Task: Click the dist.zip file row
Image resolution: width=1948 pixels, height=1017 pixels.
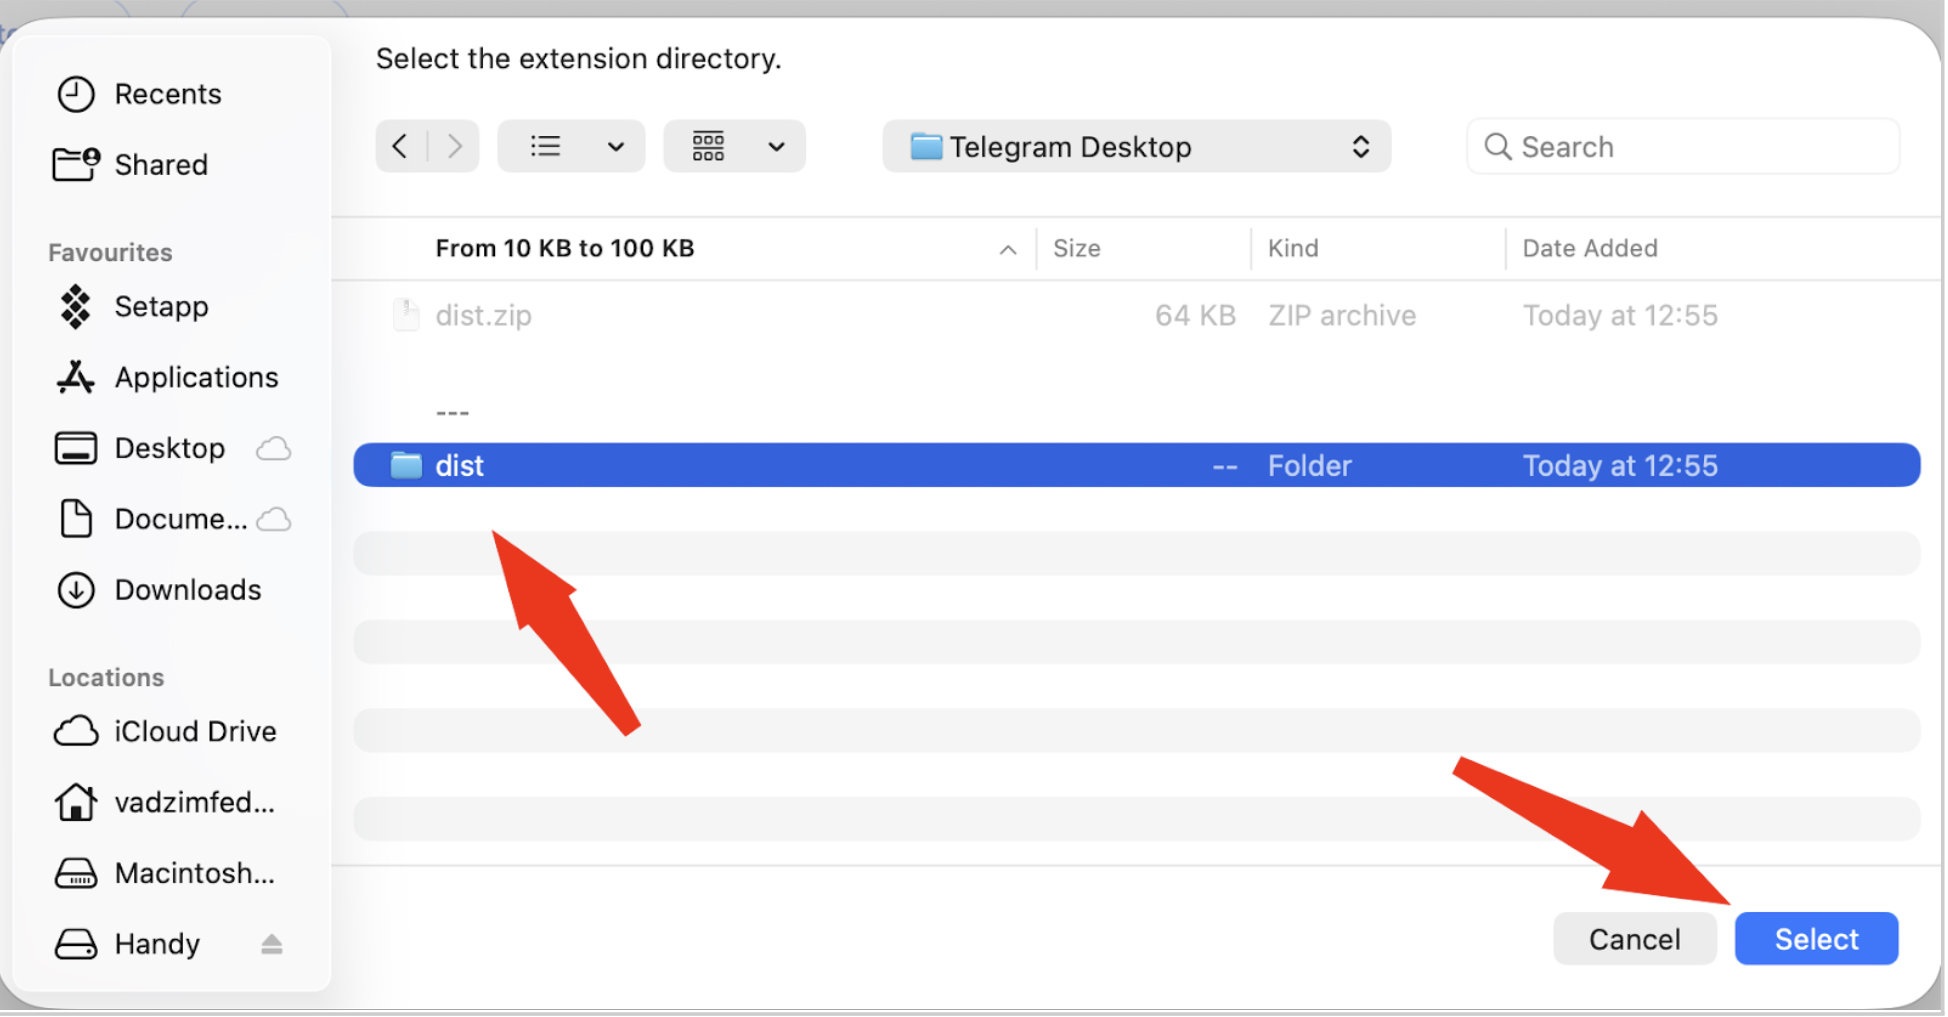Action: tap(1137, 315)
